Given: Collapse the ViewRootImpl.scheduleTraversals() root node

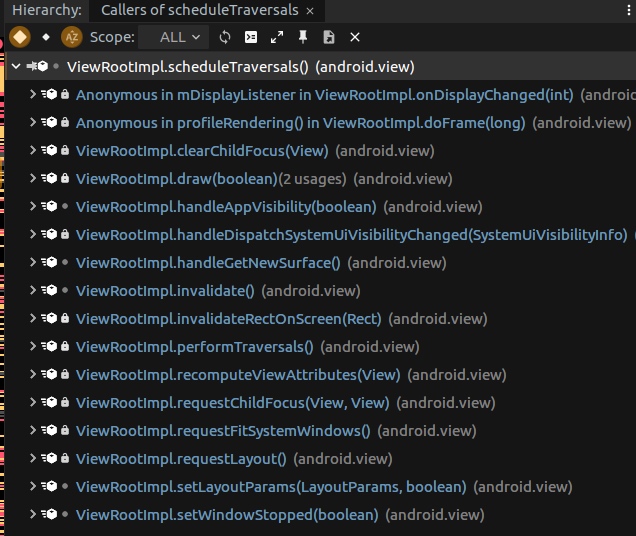Looking at the screenshot, I should [x=16, y=67].
